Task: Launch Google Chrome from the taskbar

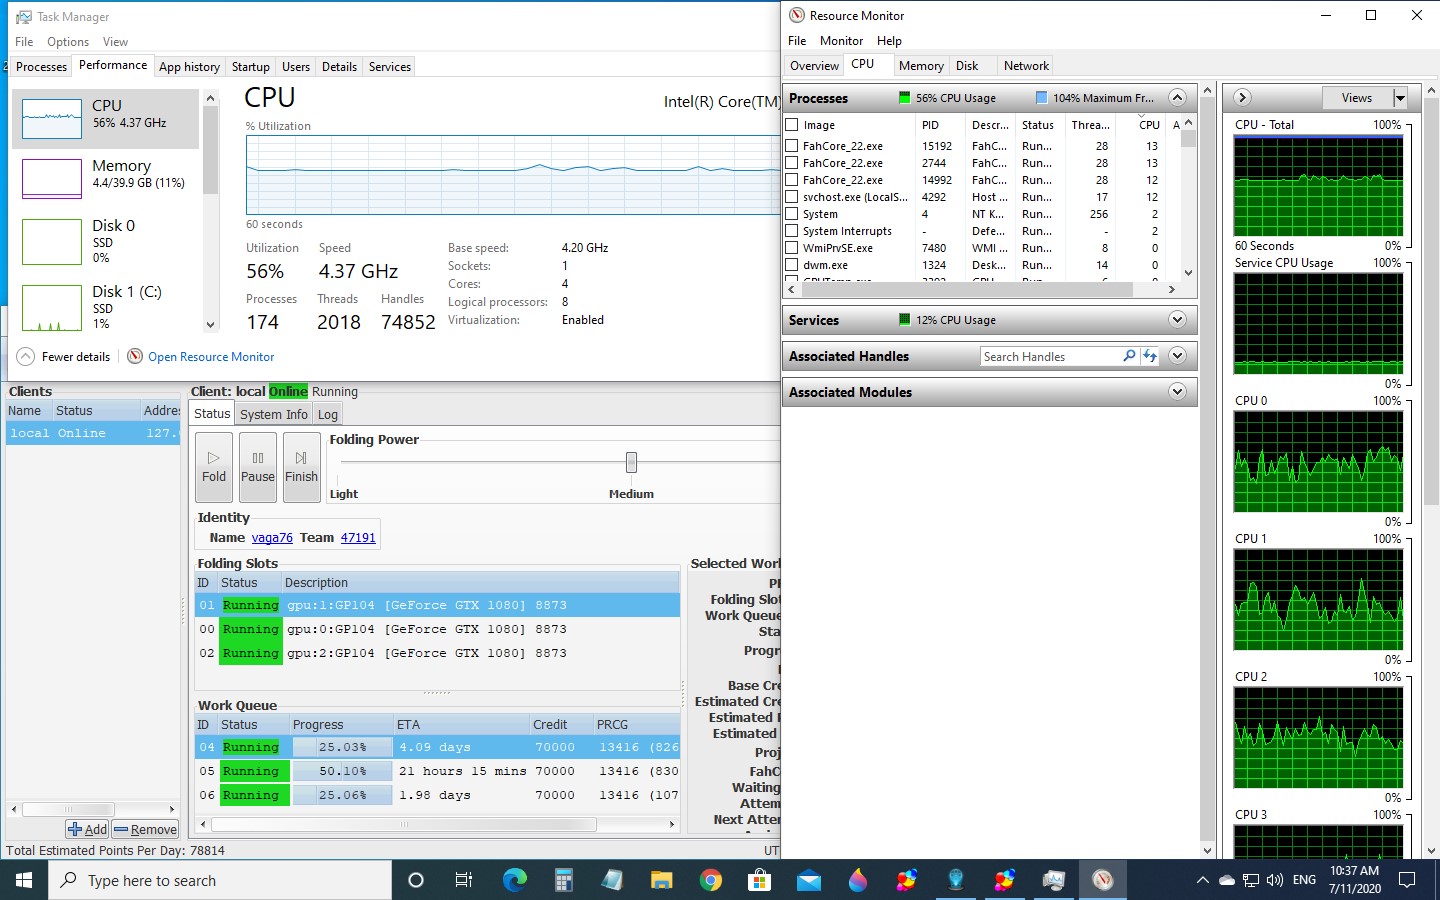Action: click(x=710, y=880)
